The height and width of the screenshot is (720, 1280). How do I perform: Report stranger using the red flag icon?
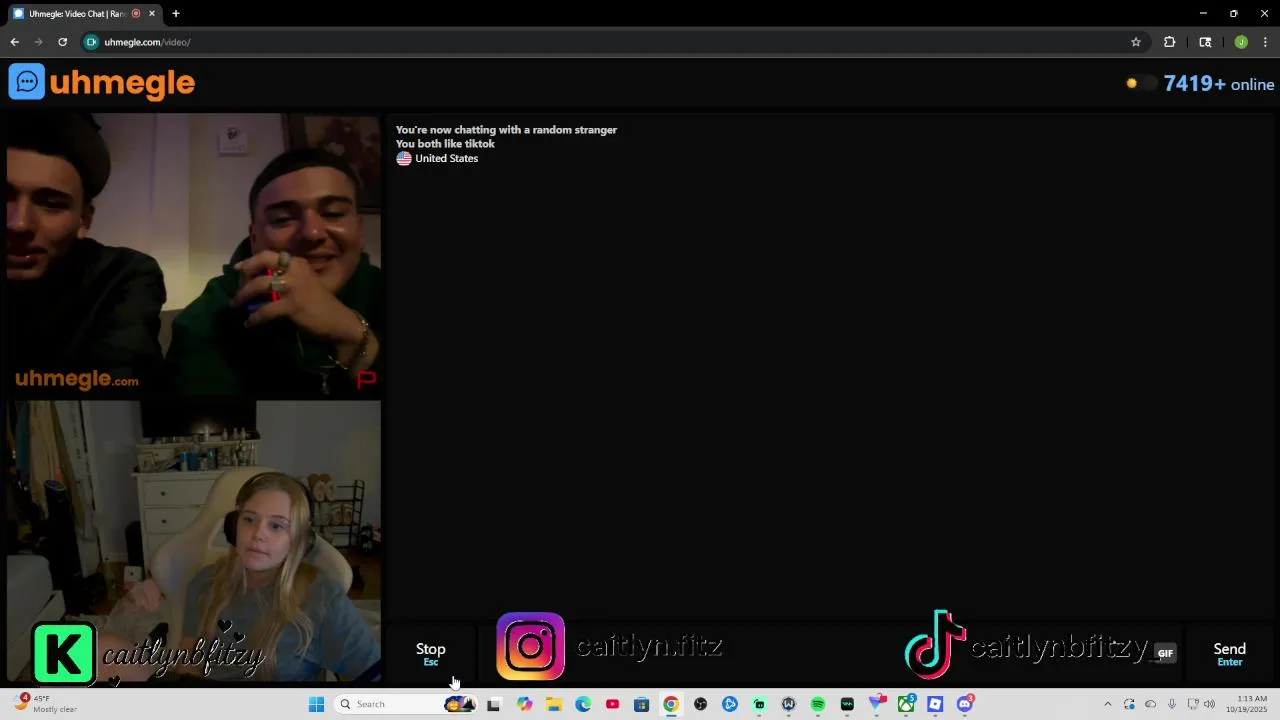[367, 379]
